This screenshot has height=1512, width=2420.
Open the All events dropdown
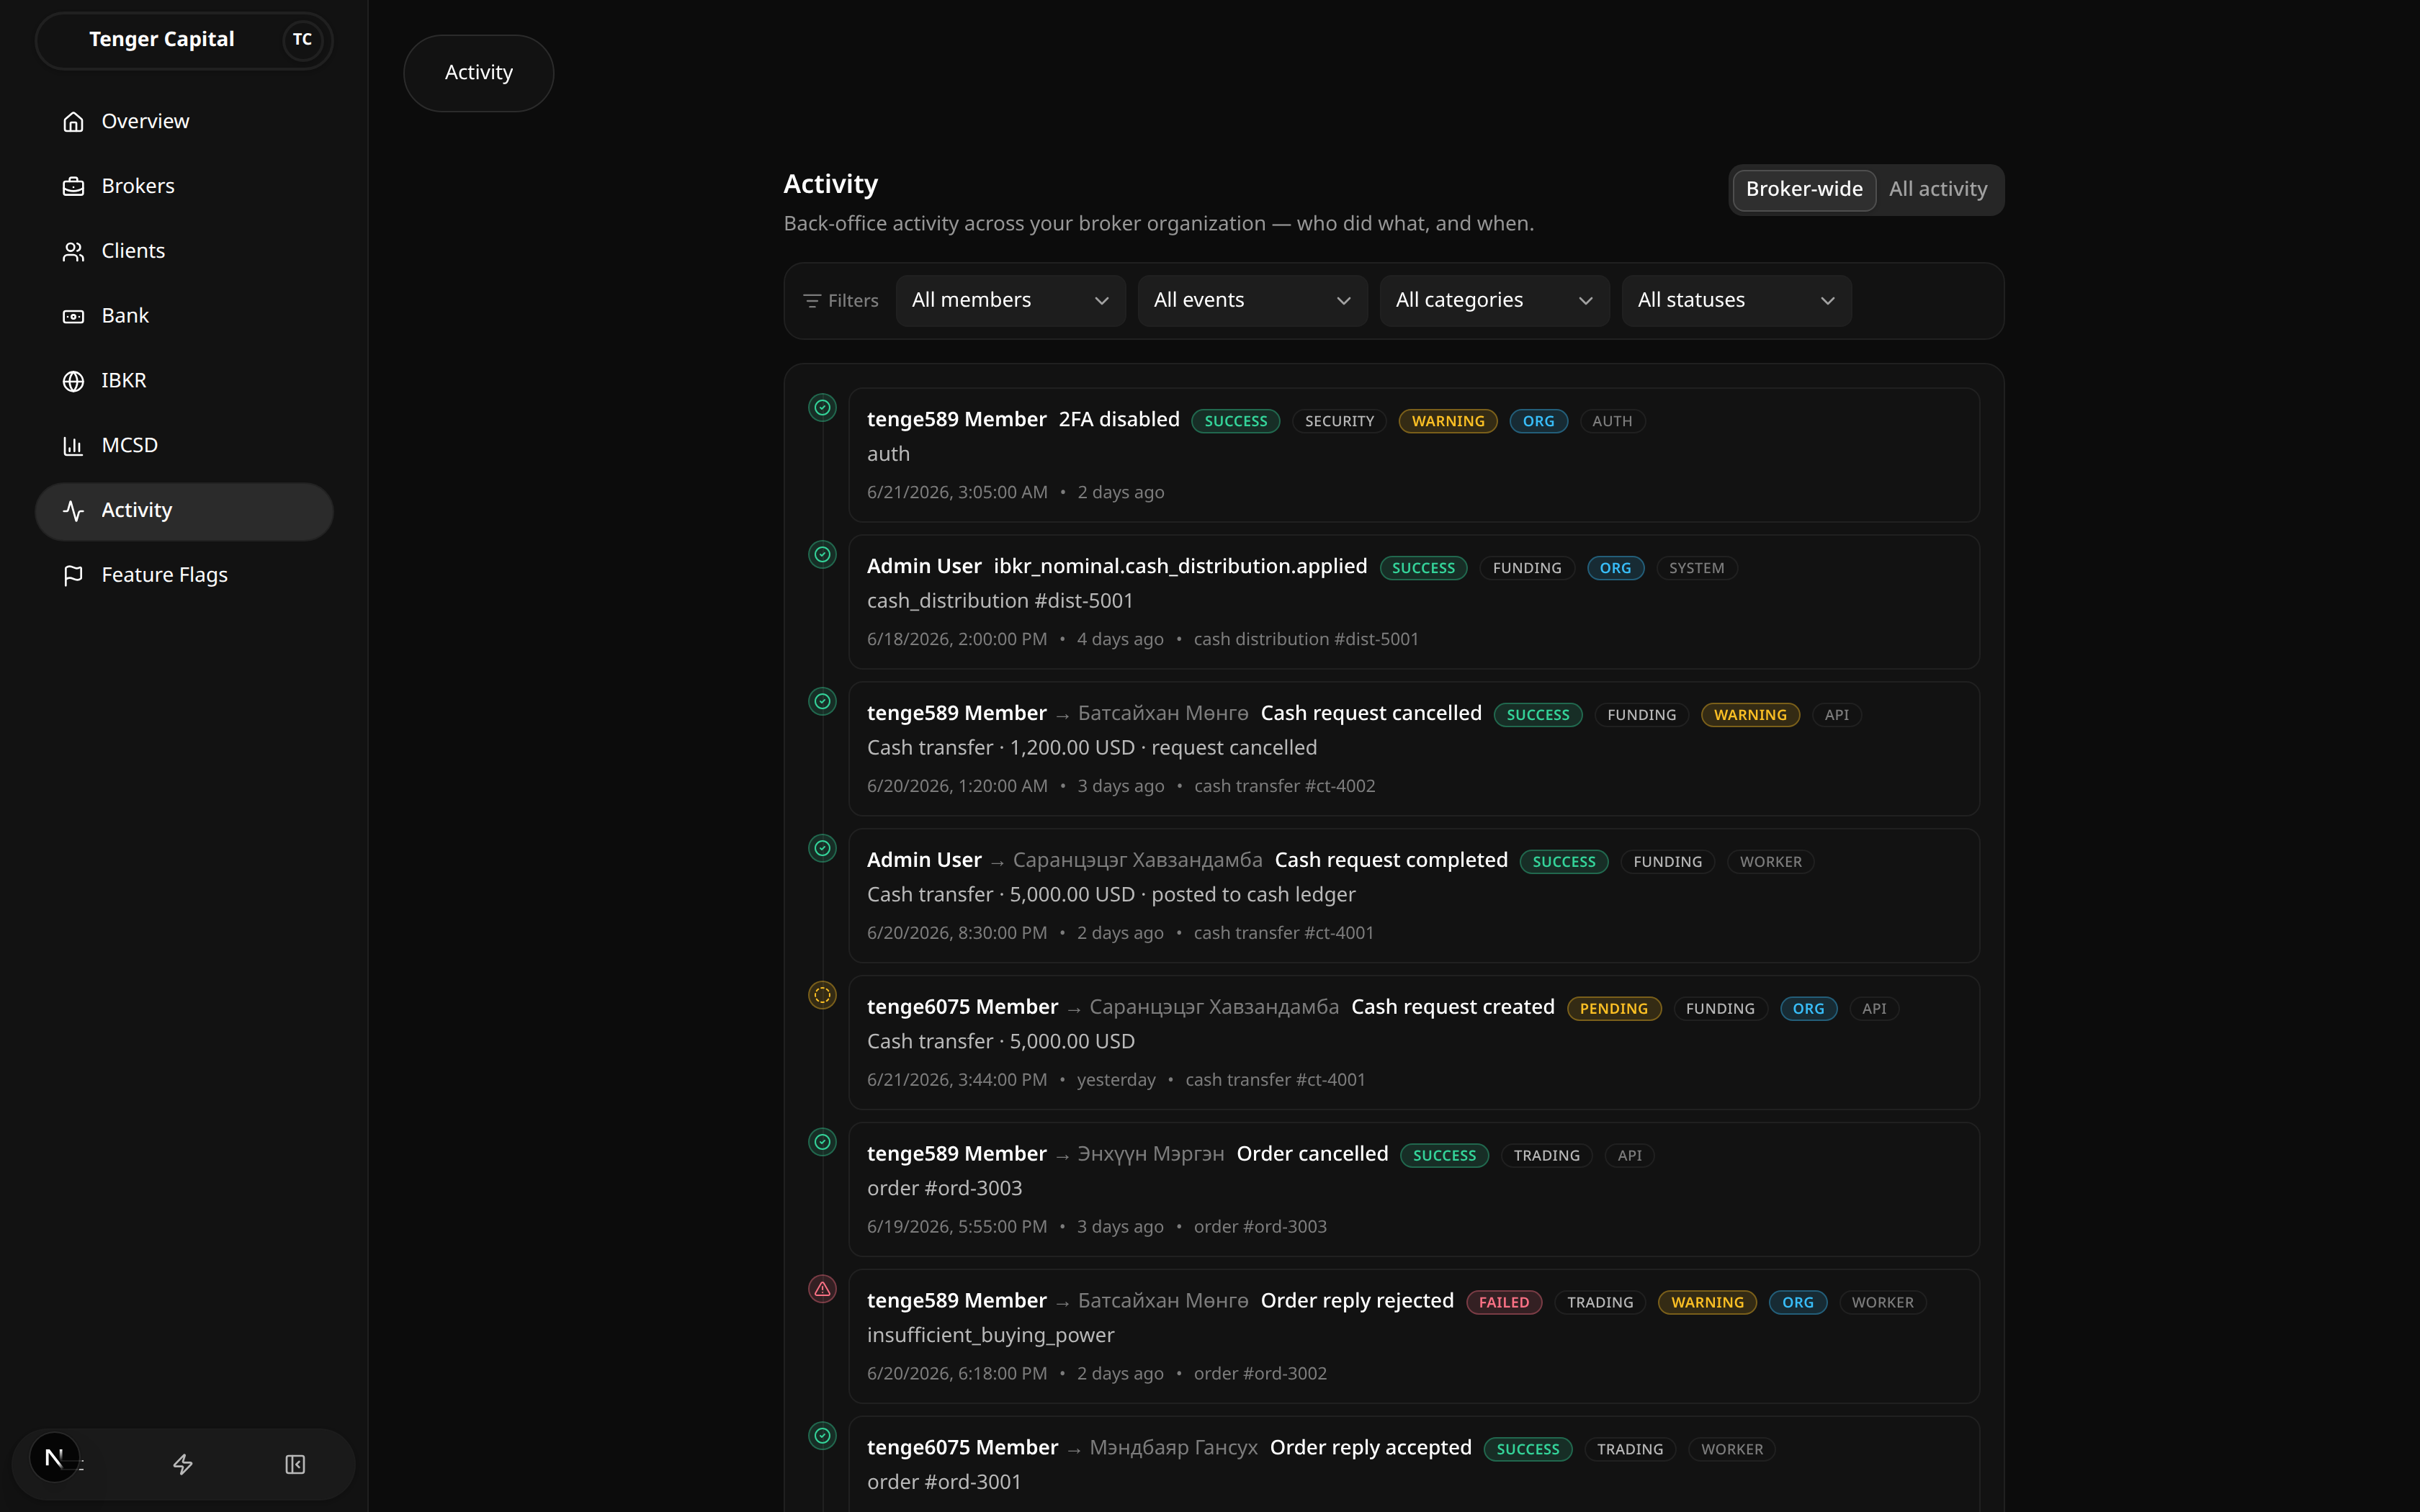1252,301
